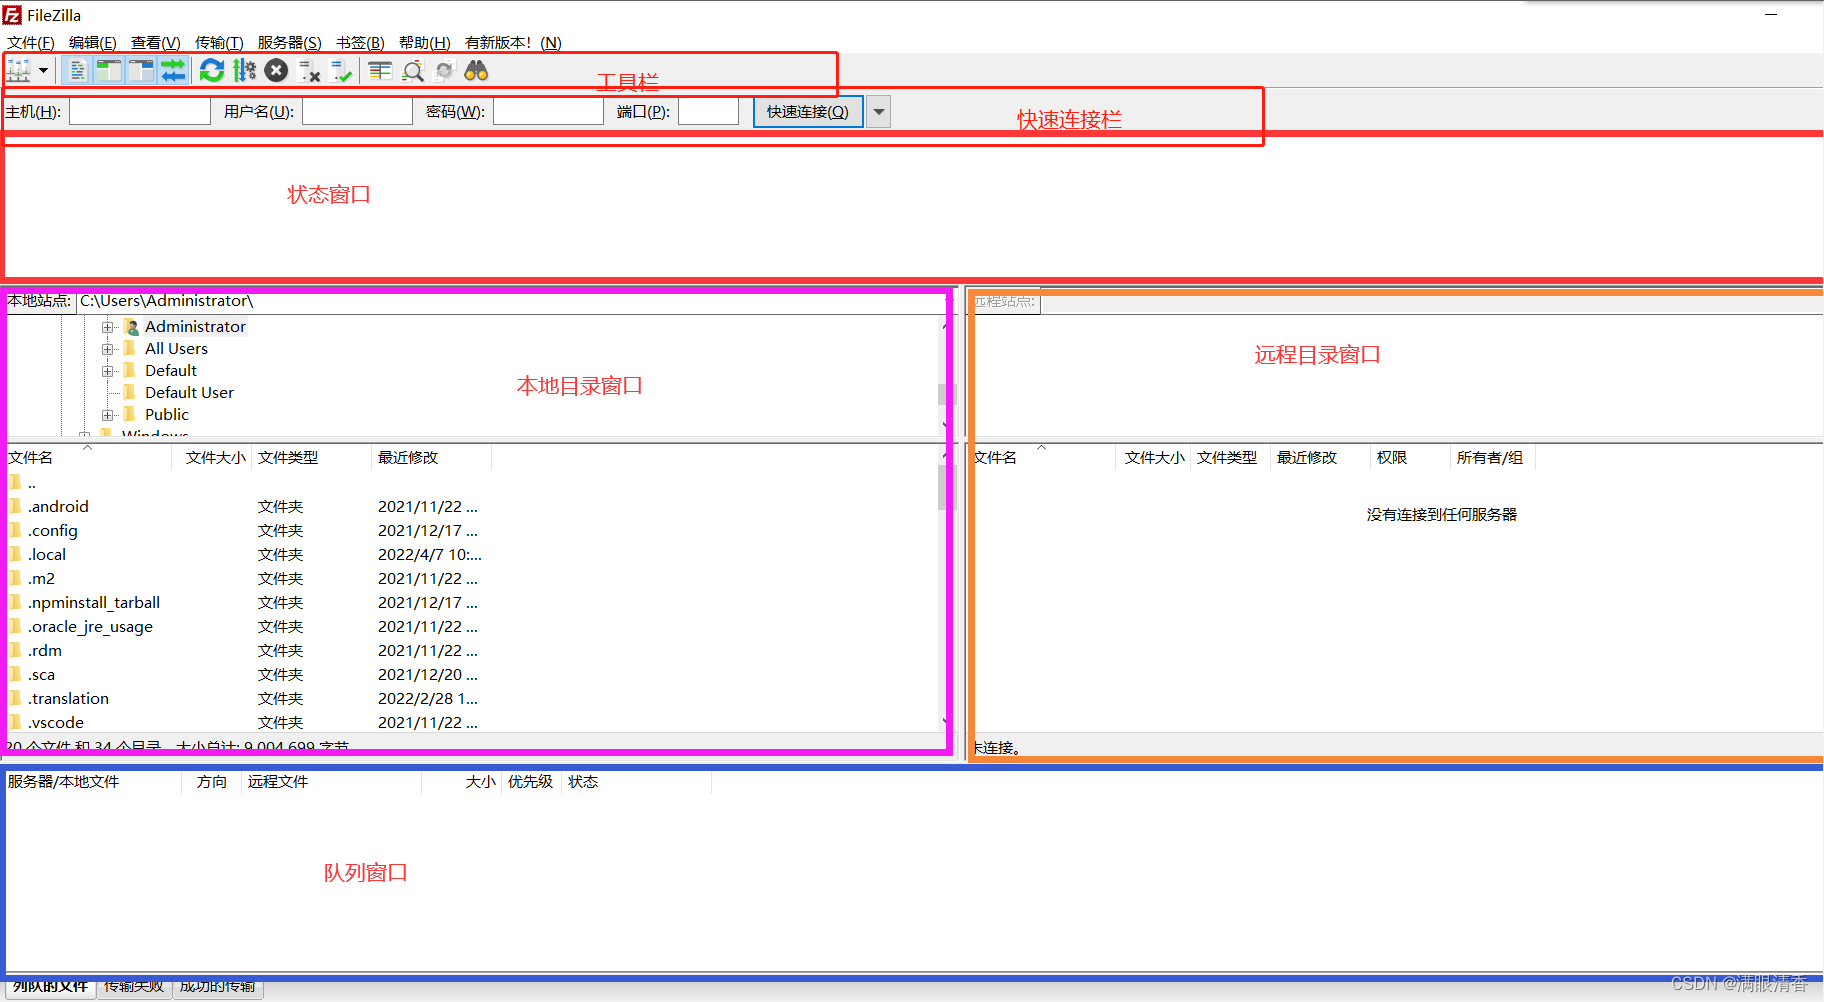This screenshot has height=1002, width=1824.
Task: Expand the Default tree node
Action: coord(108,371)
